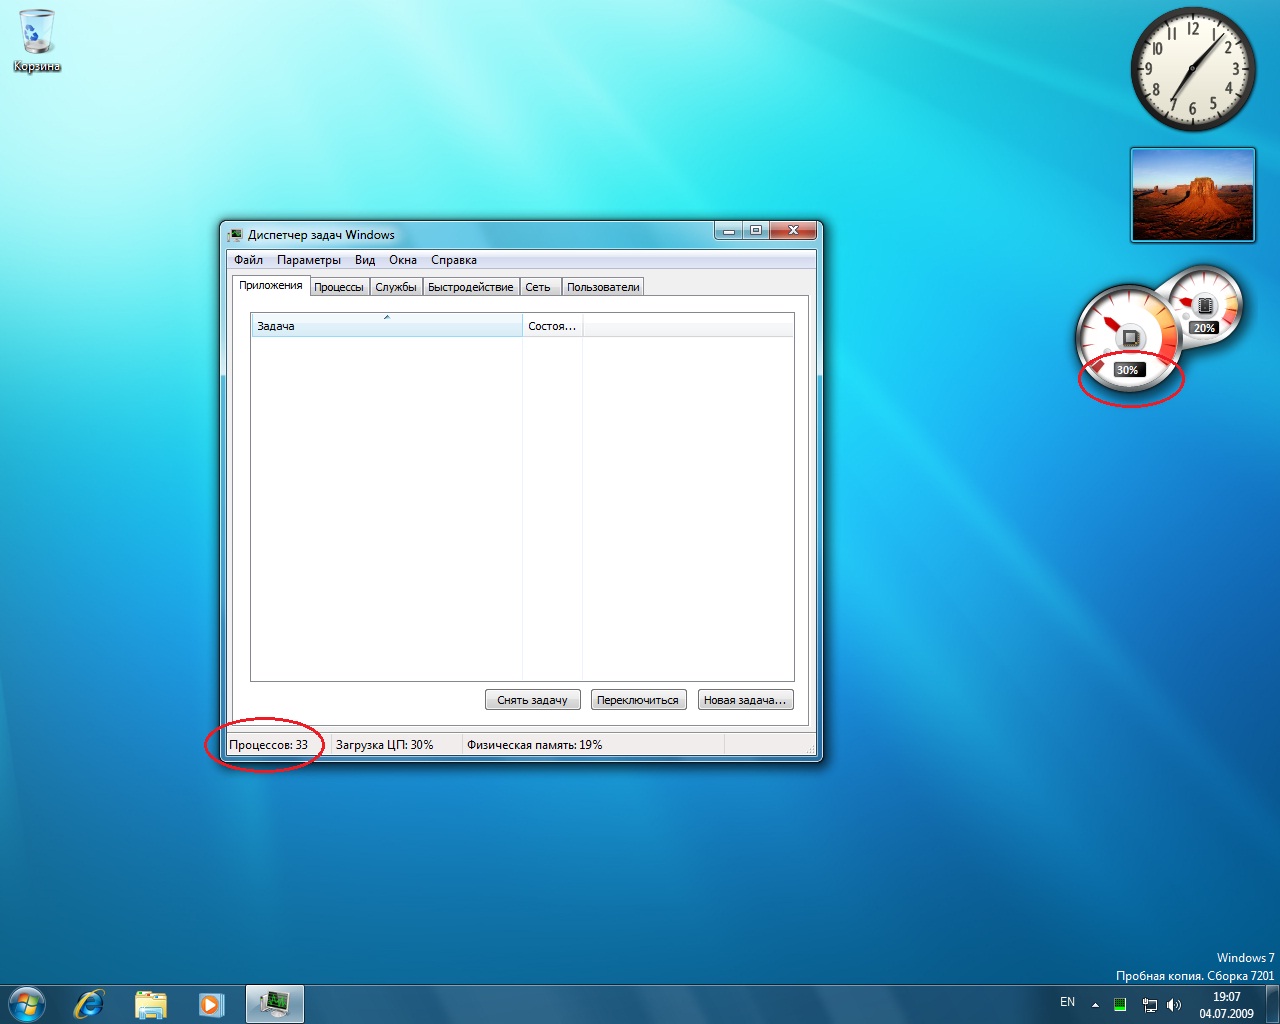Close the Task Manager window
This screenshot has width=1280, height=1024.
pyautogui.click(x=793, y=231)
